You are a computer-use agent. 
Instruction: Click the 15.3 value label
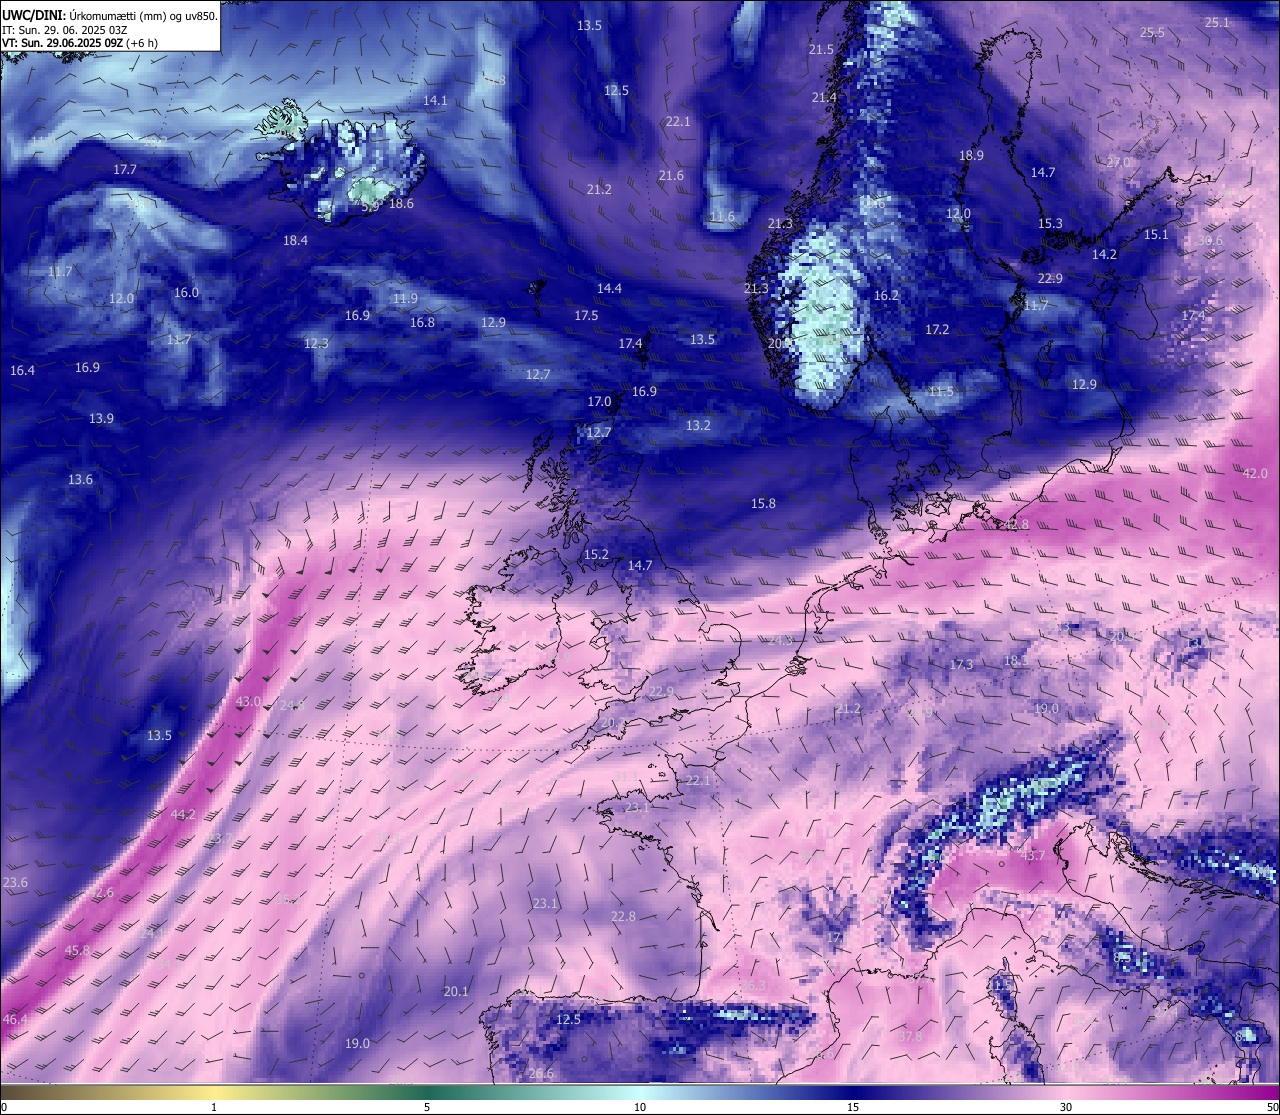click(1050, 223)
